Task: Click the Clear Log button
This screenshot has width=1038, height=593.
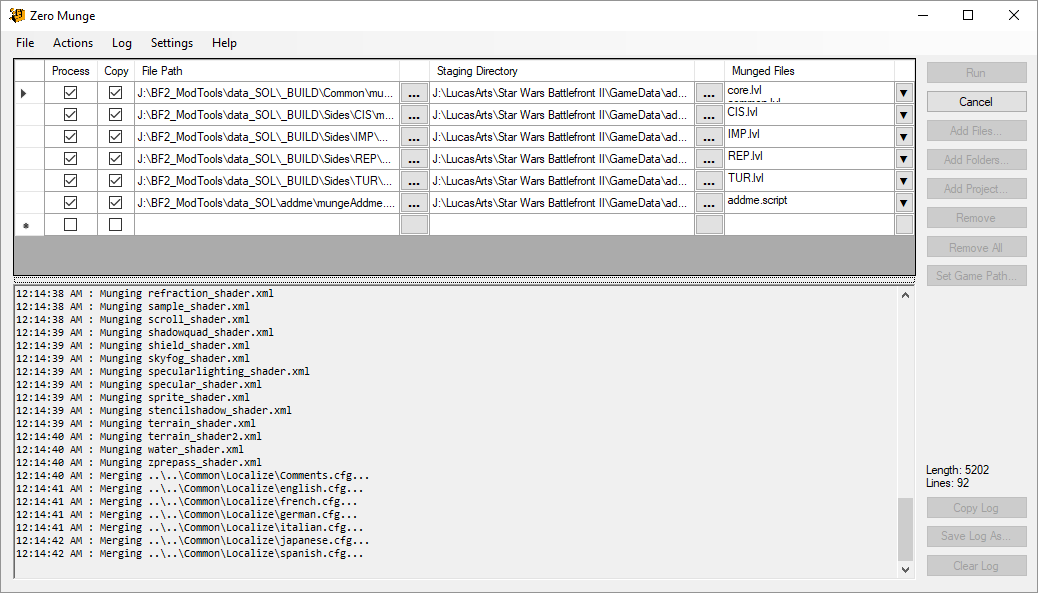Action: click(x=976, y=566)
